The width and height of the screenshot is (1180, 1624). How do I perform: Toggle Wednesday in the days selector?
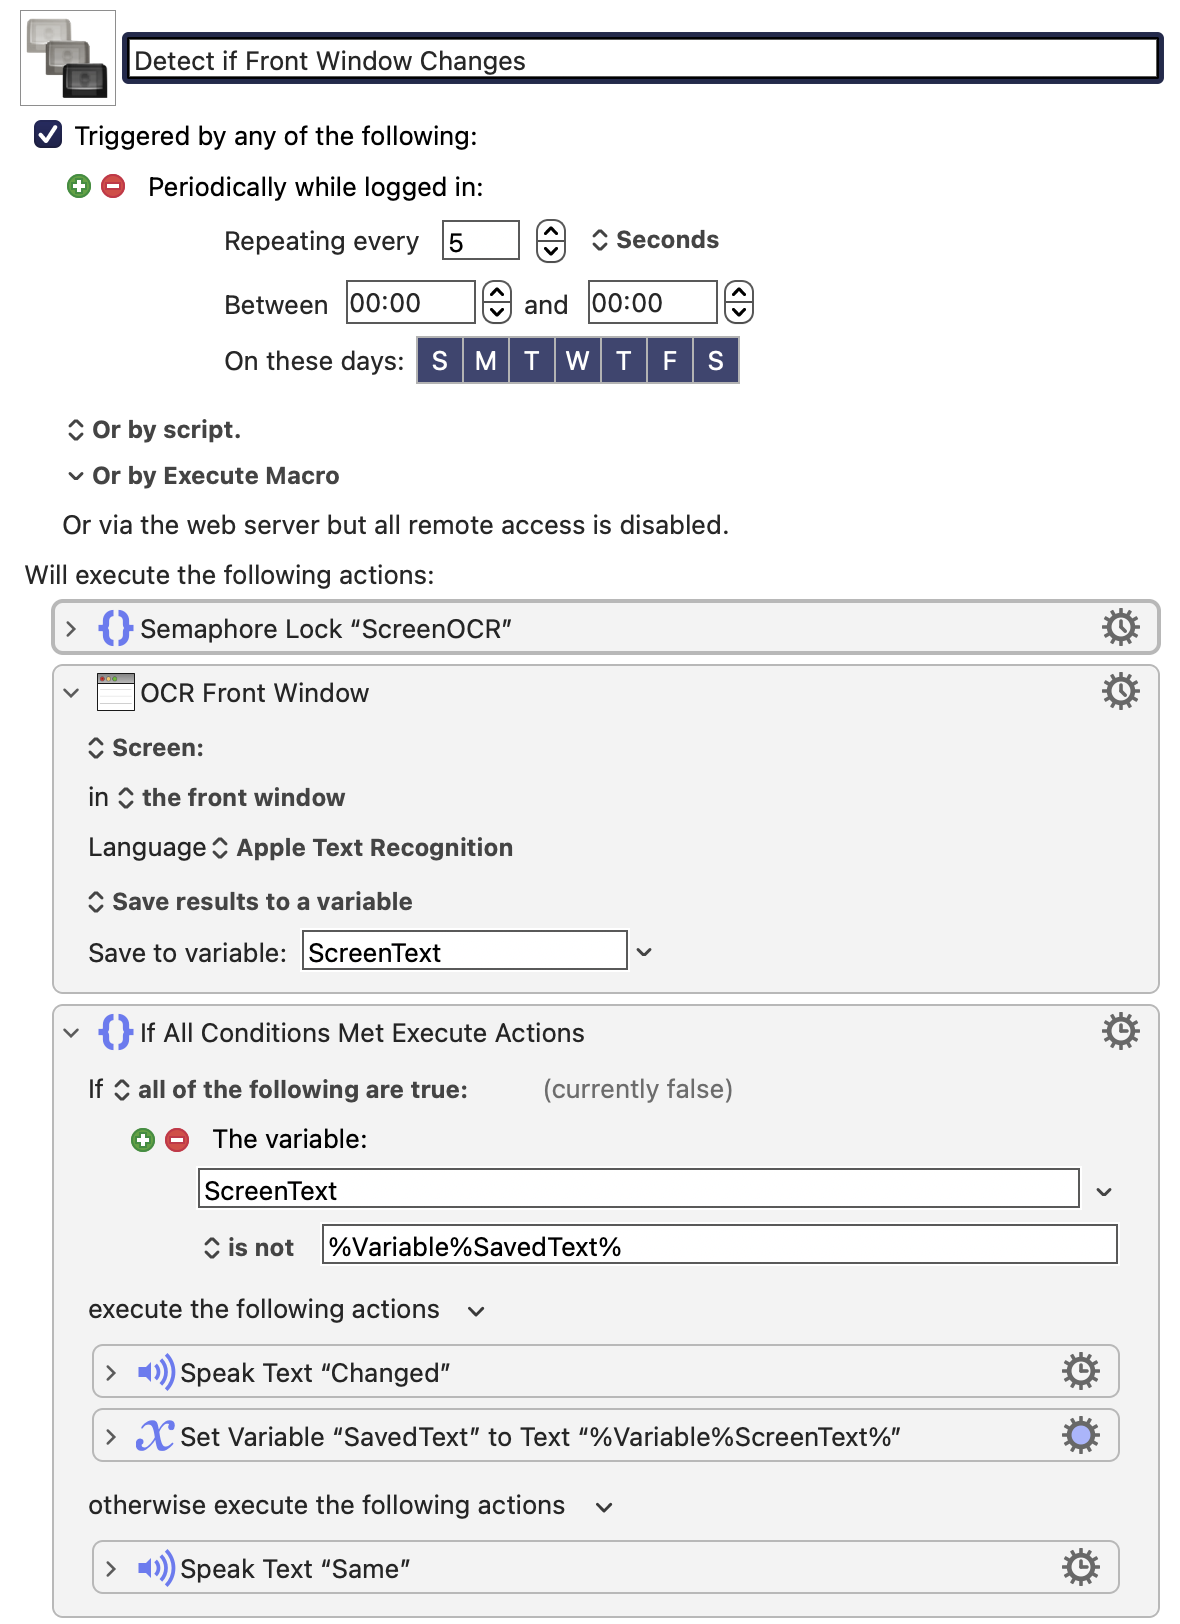pos(577,361)
